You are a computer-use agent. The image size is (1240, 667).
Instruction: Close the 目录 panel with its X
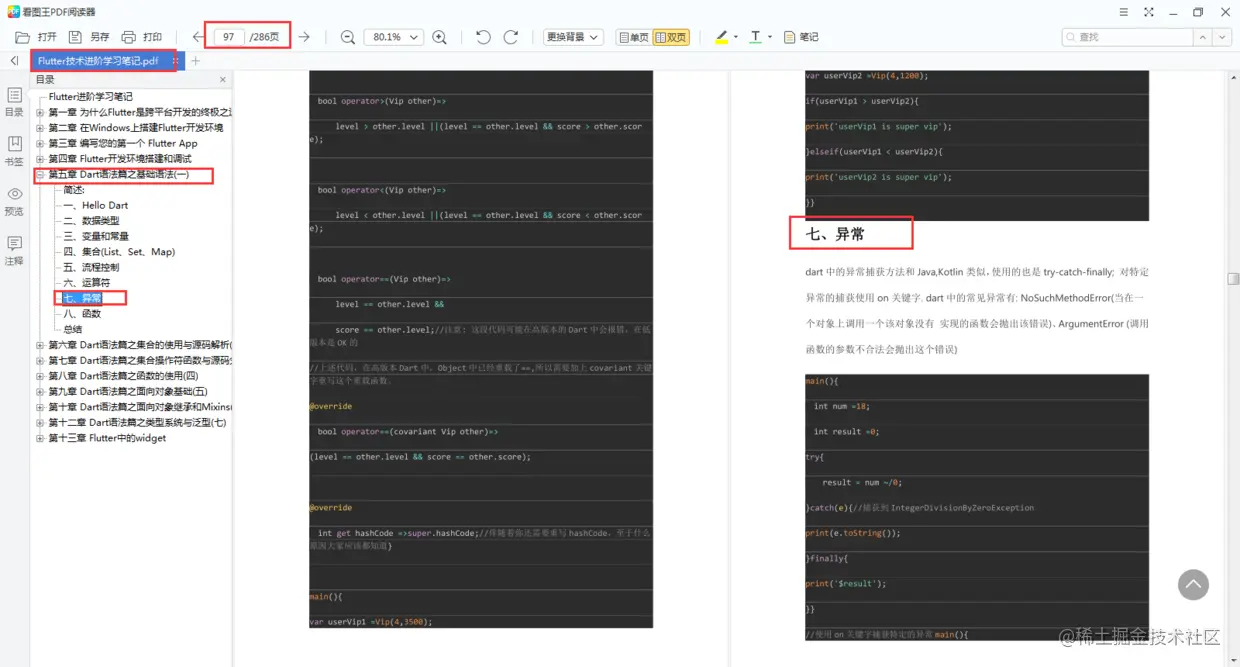click(222, 79)
